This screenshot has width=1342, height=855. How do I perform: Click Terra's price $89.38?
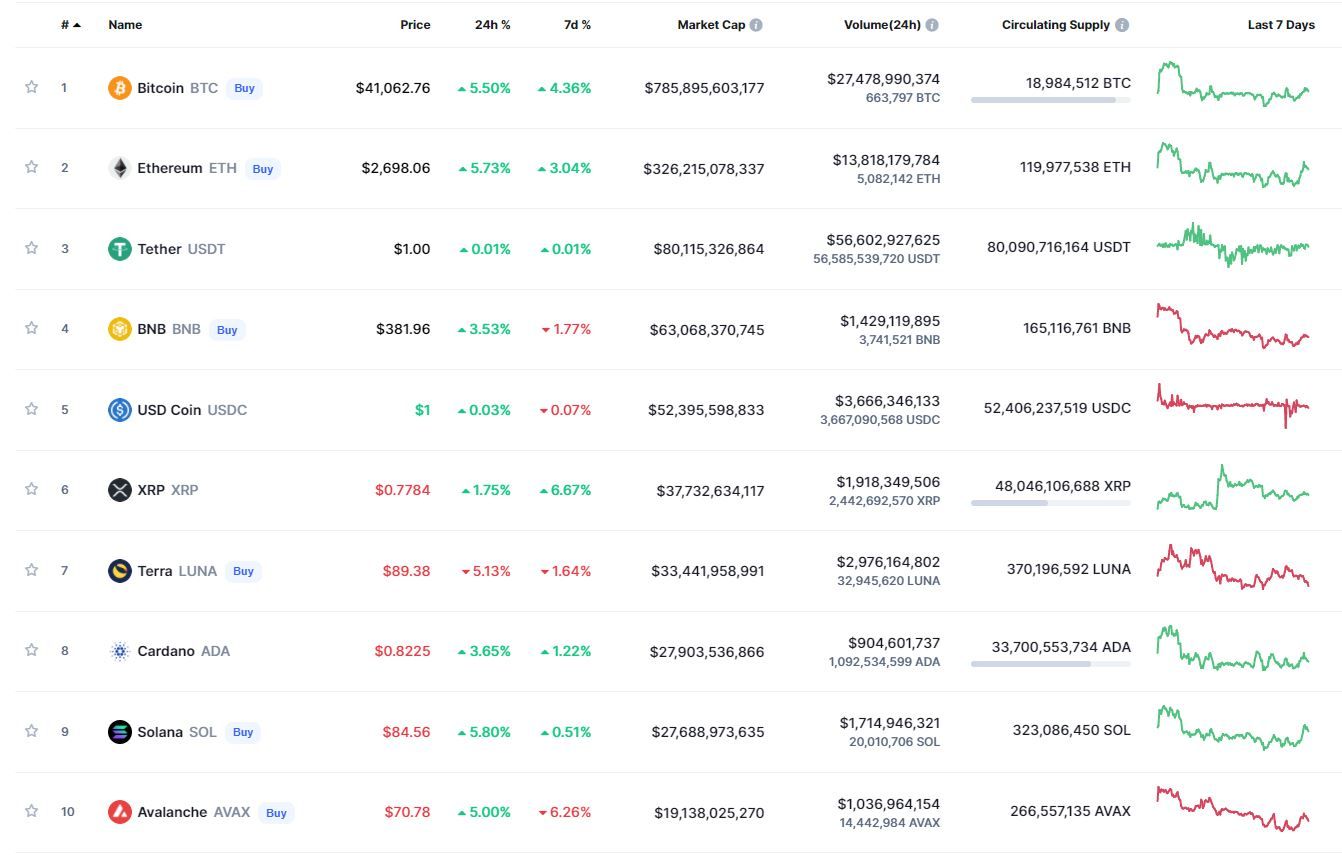tap(406, 571)
